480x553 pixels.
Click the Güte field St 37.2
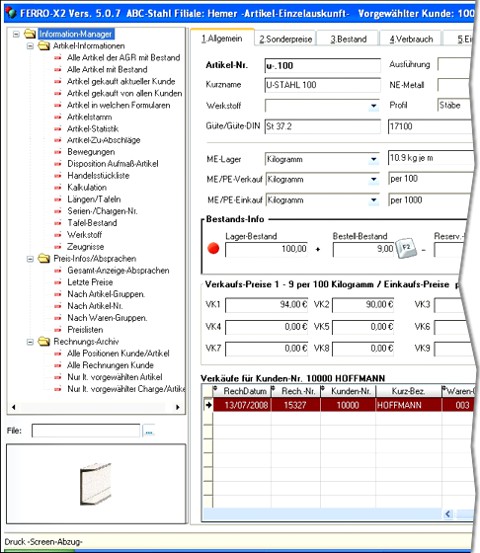pos(322,126)
